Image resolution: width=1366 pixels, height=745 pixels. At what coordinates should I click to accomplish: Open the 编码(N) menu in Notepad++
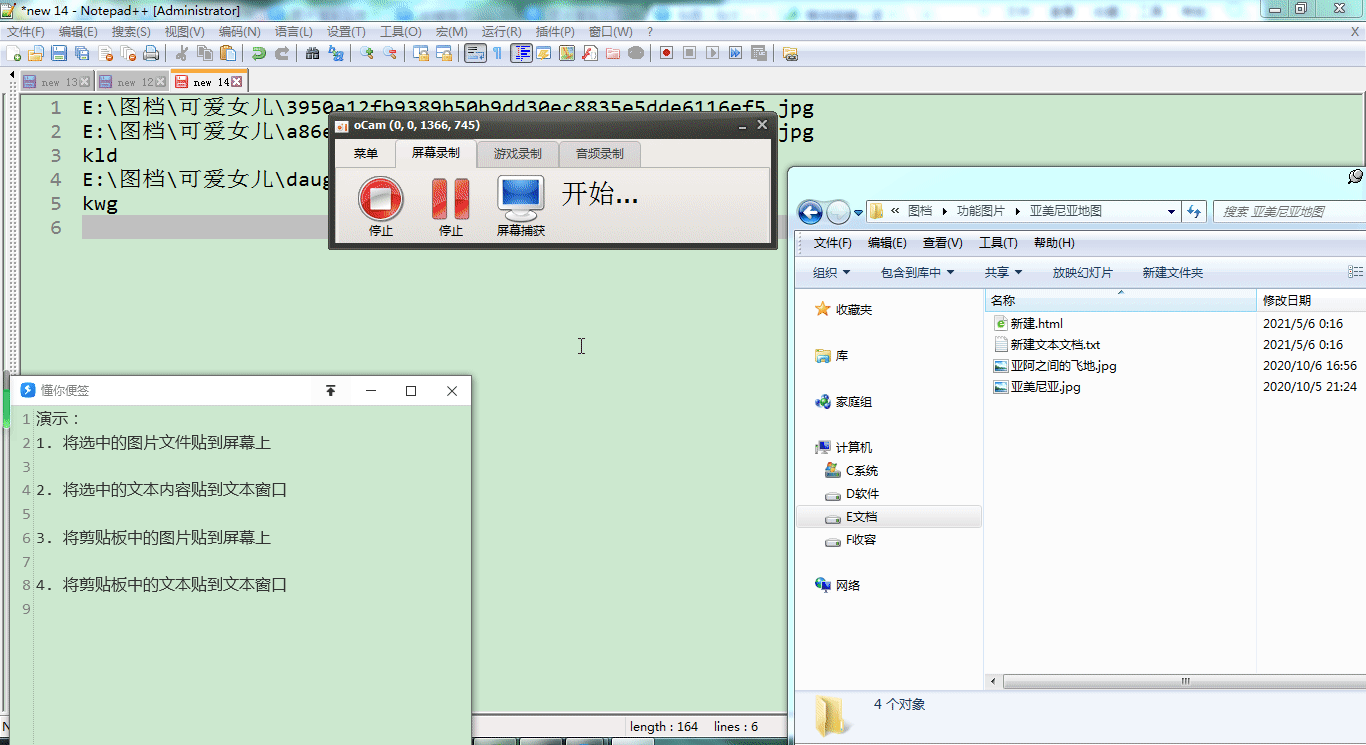pyautogui.click(x=239, y=32)
